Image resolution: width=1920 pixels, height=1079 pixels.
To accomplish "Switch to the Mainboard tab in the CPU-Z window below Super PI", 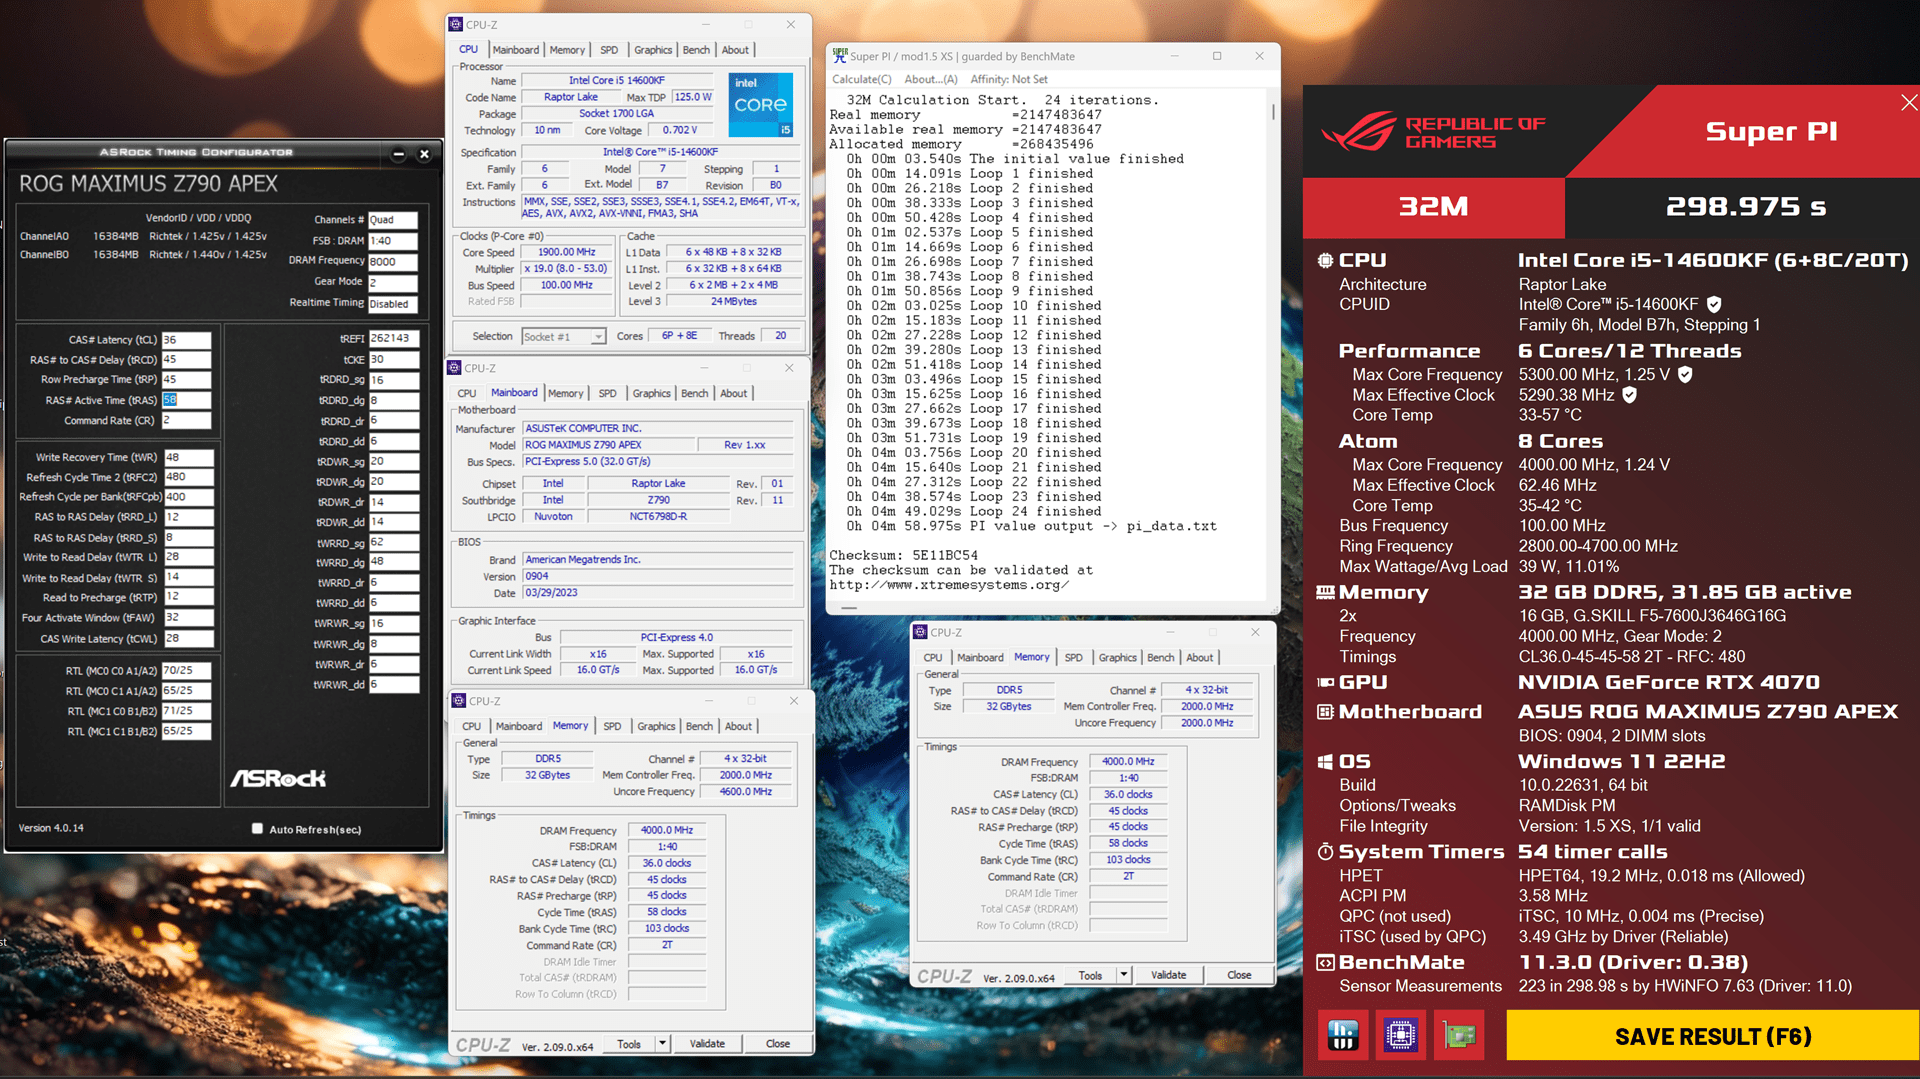I will 980,657.
